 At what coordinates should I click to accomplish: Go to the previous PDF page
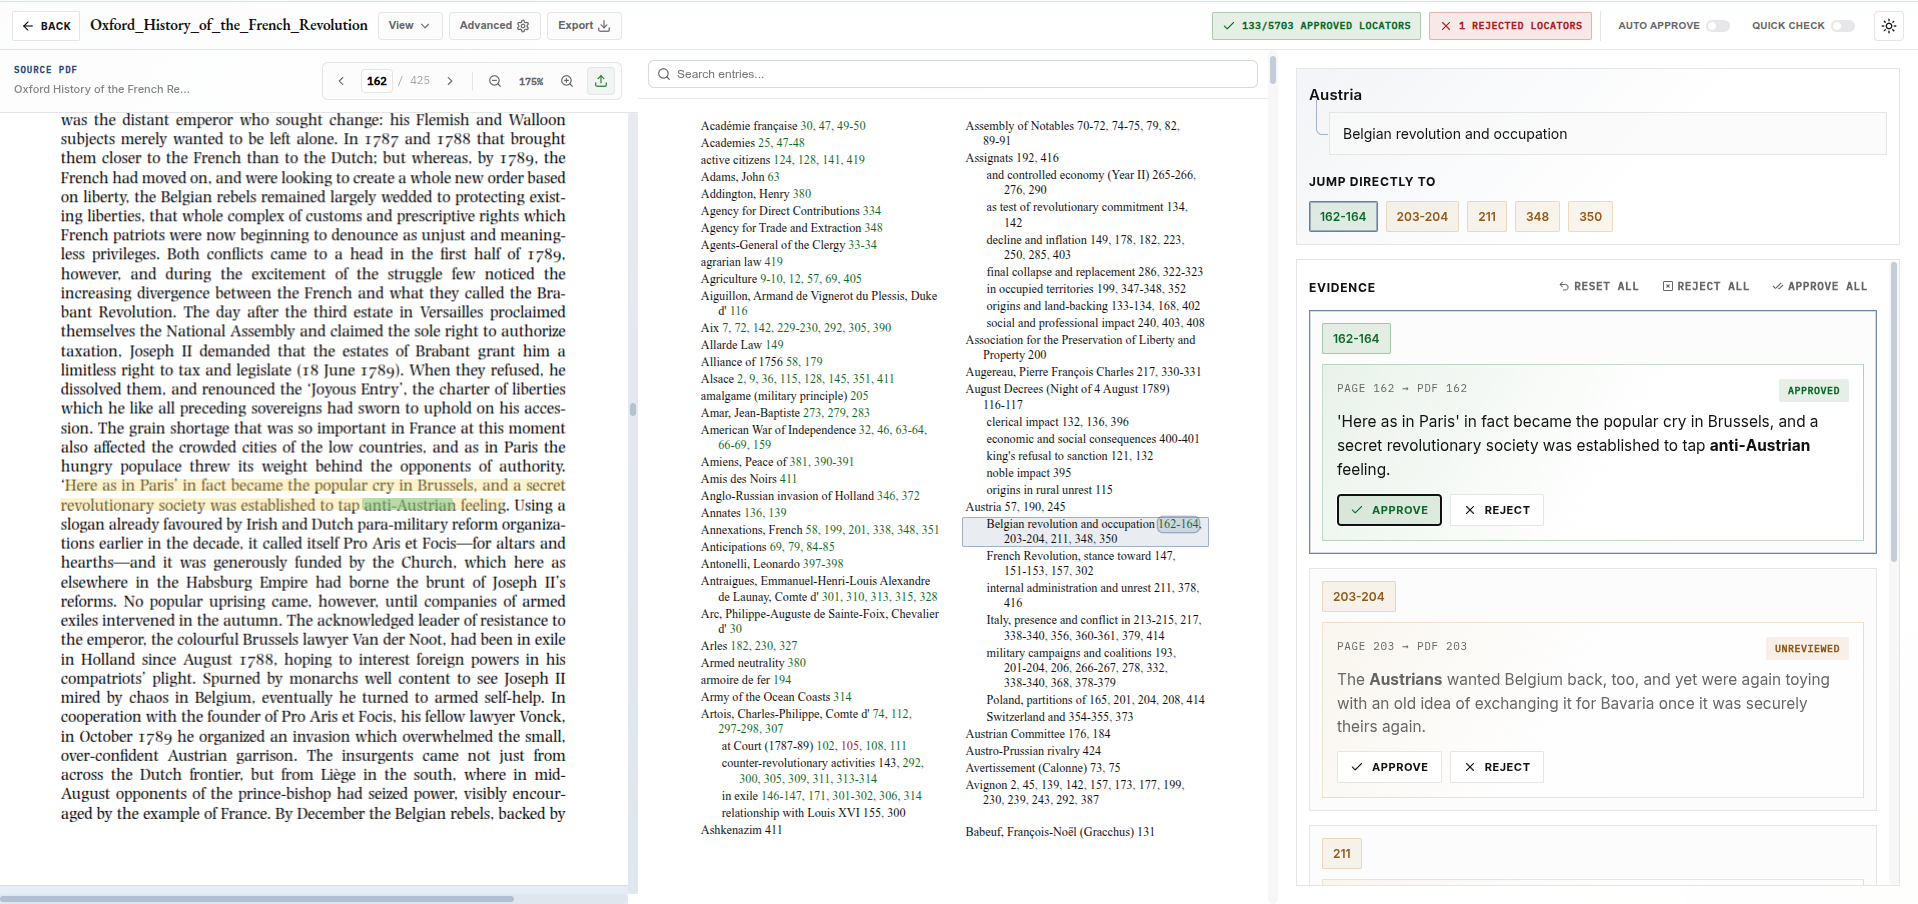[x=341, y=80]
